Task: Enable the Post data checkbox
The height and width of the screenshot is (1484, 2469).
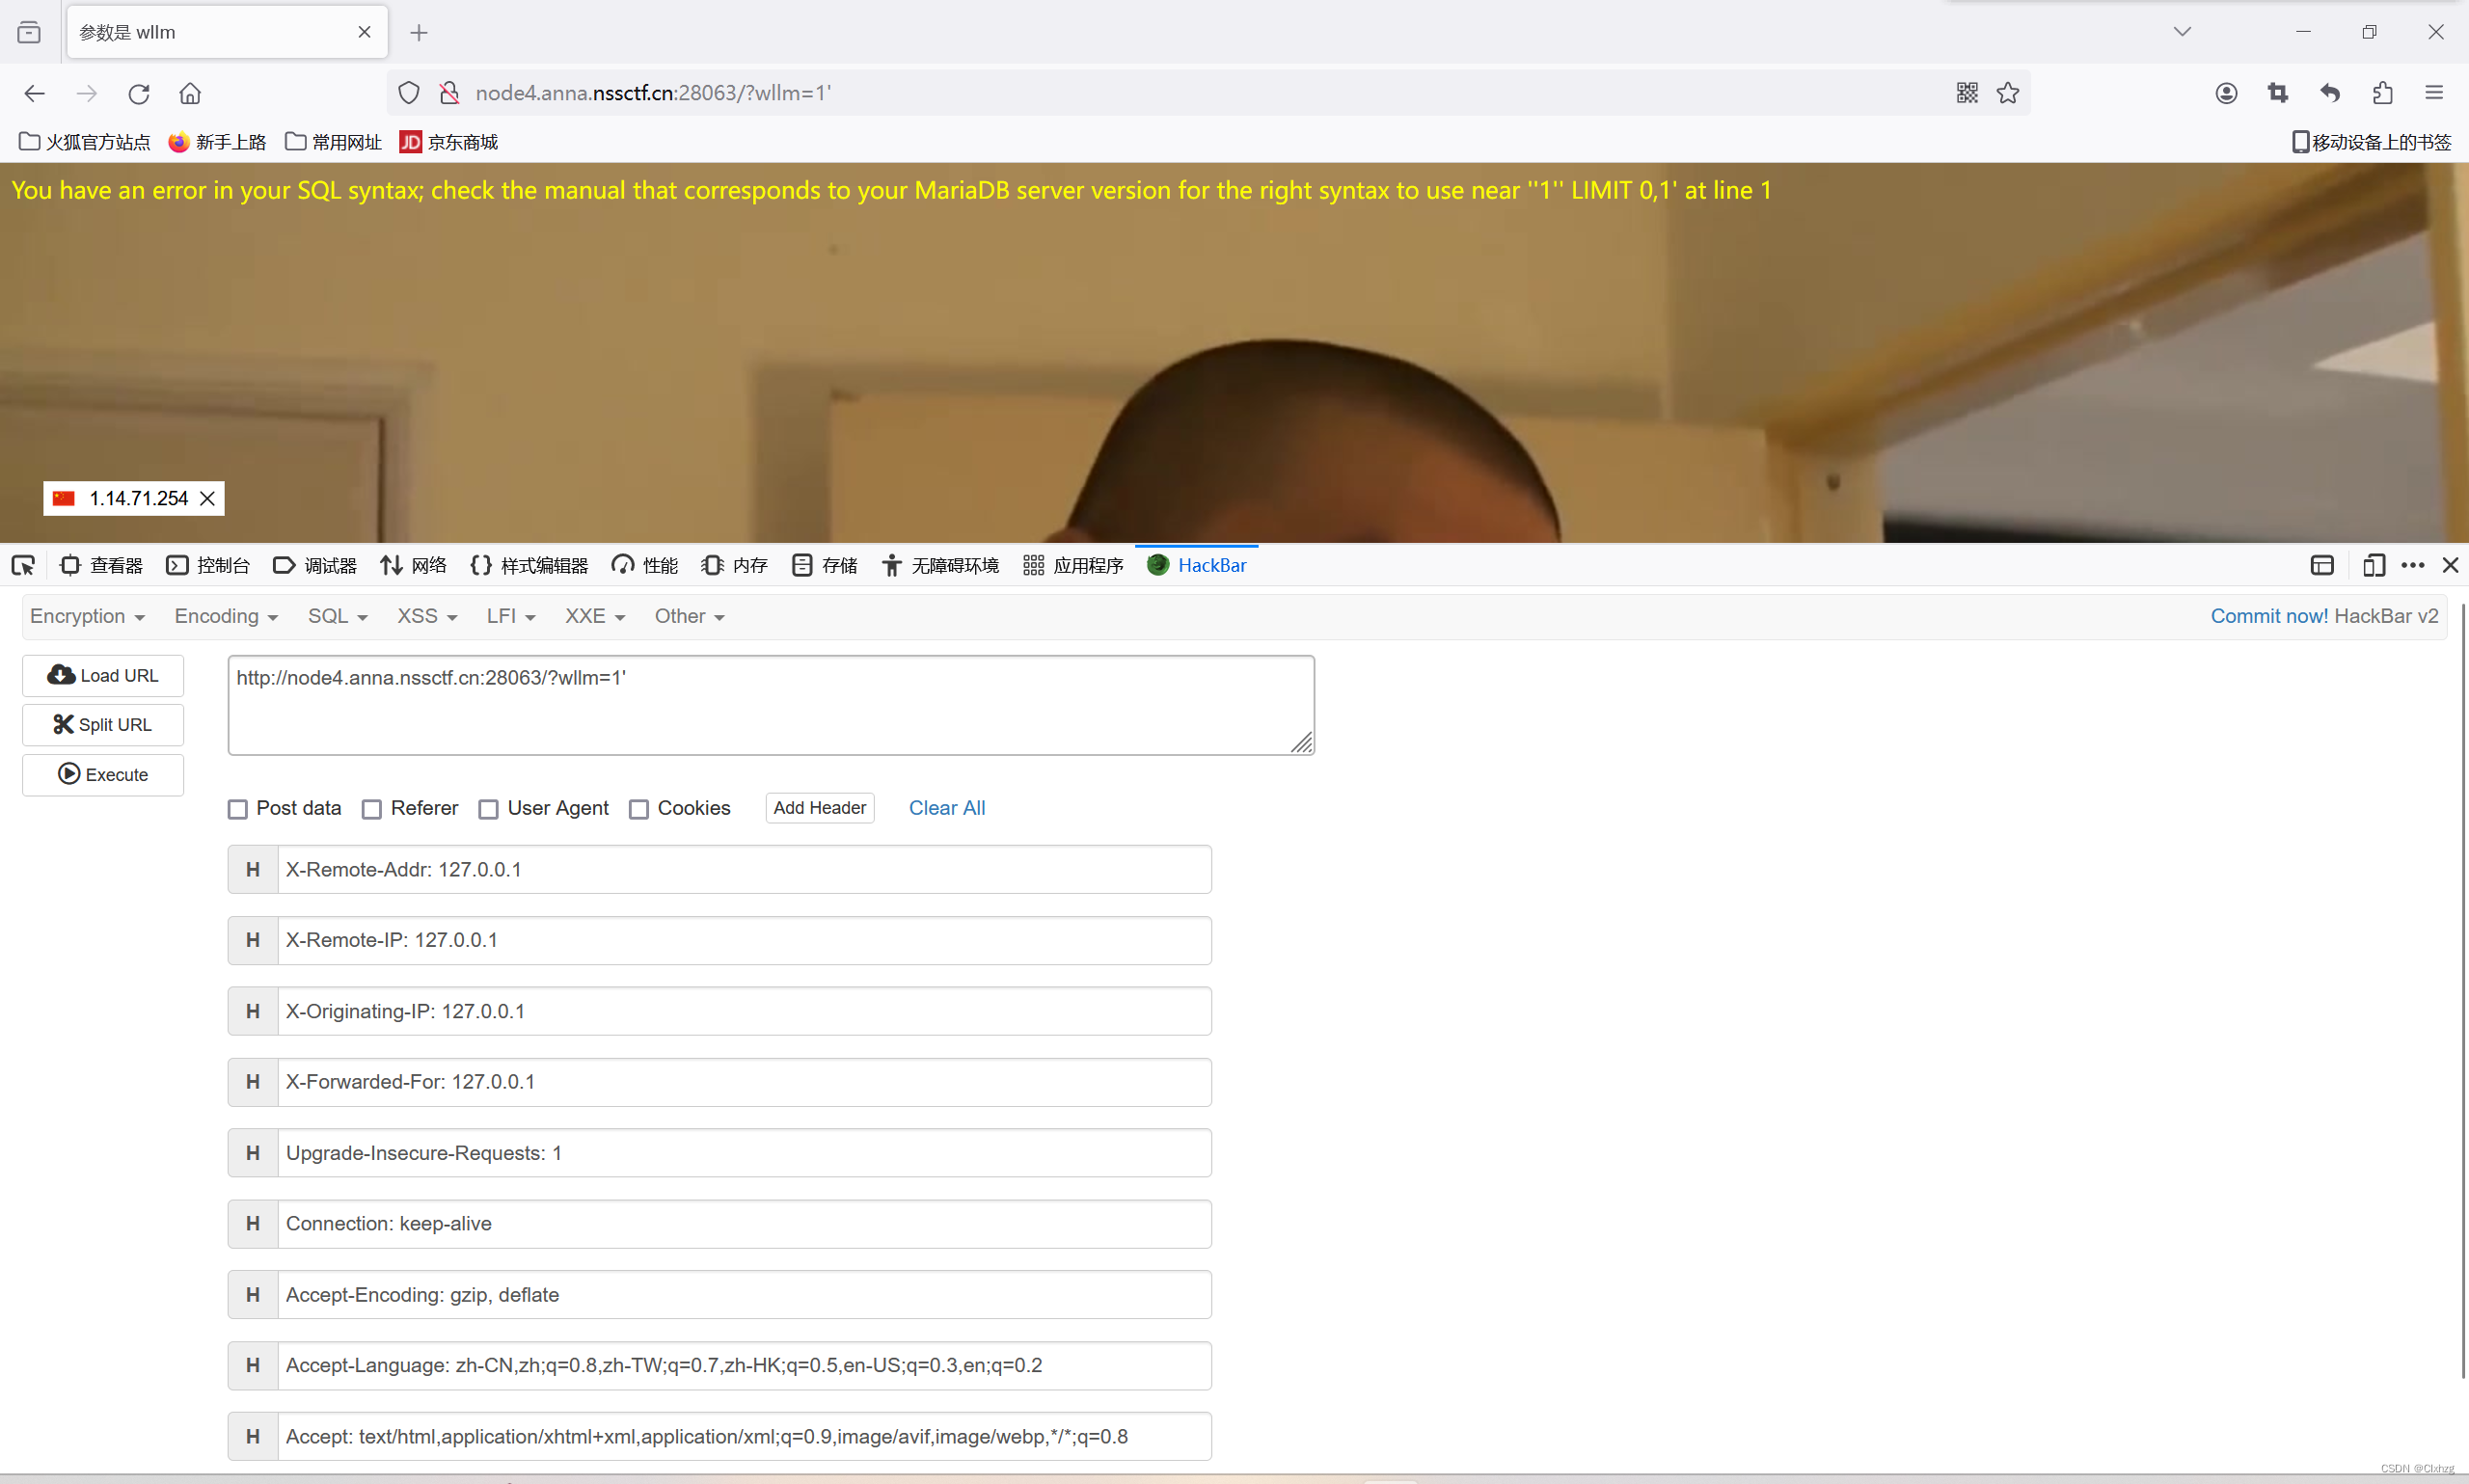Action: coord(238,809)
